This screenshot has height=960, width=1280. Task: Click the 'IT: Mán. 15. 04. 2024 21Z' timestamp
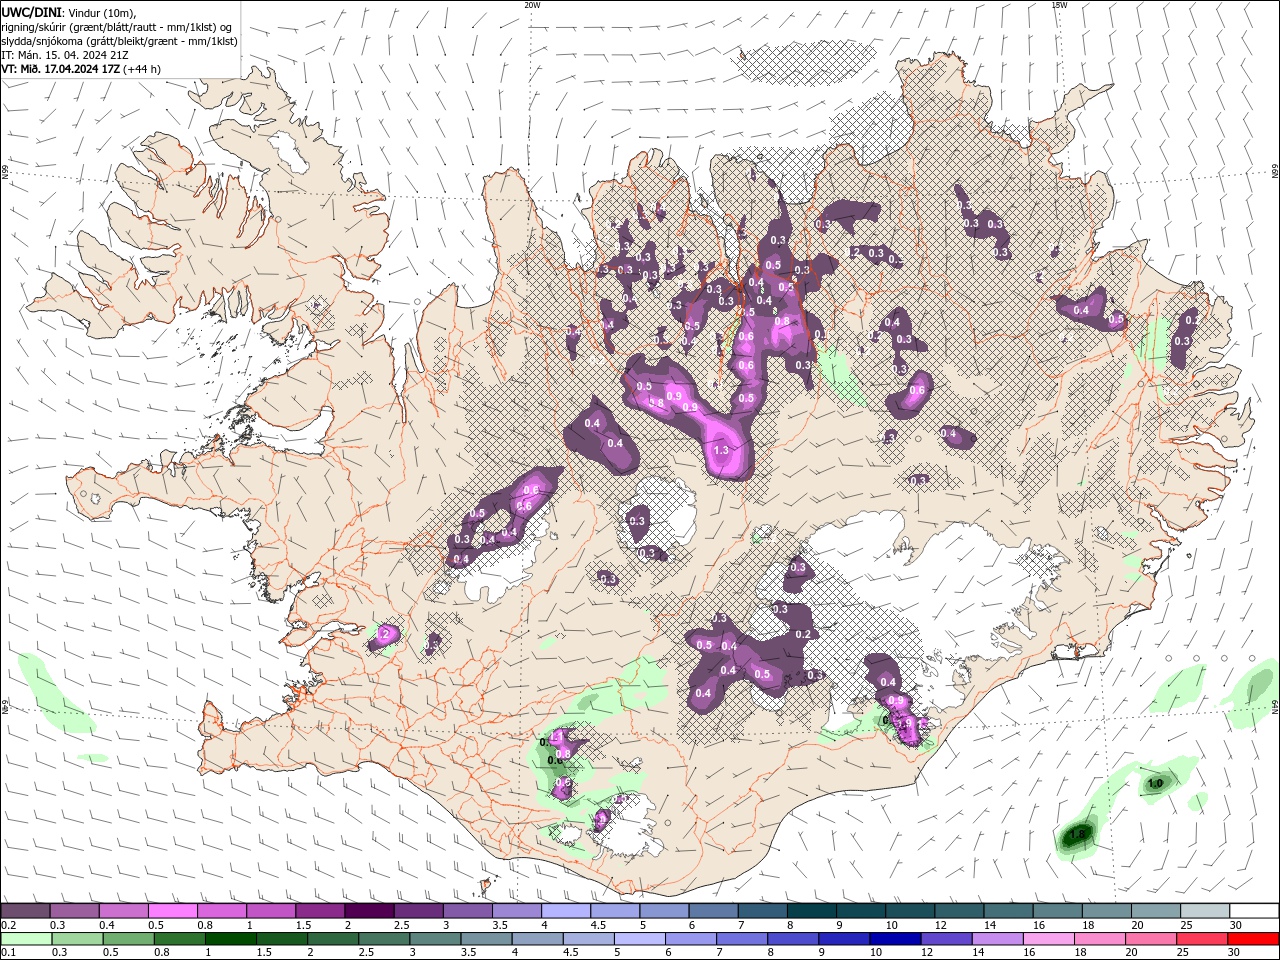pos(65,55)
